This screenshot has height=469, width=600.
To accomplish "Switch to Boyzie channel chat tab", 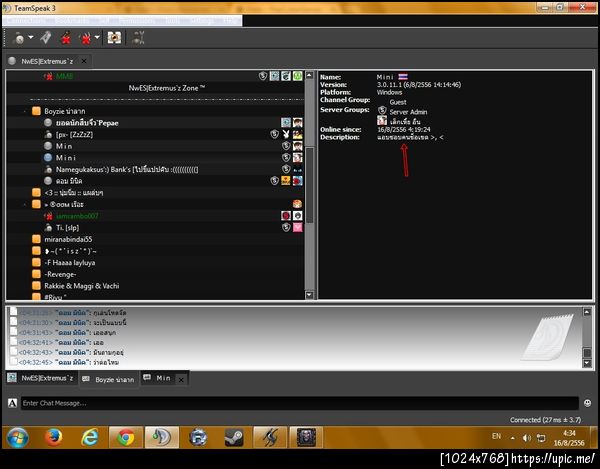I will click(109, 379).
